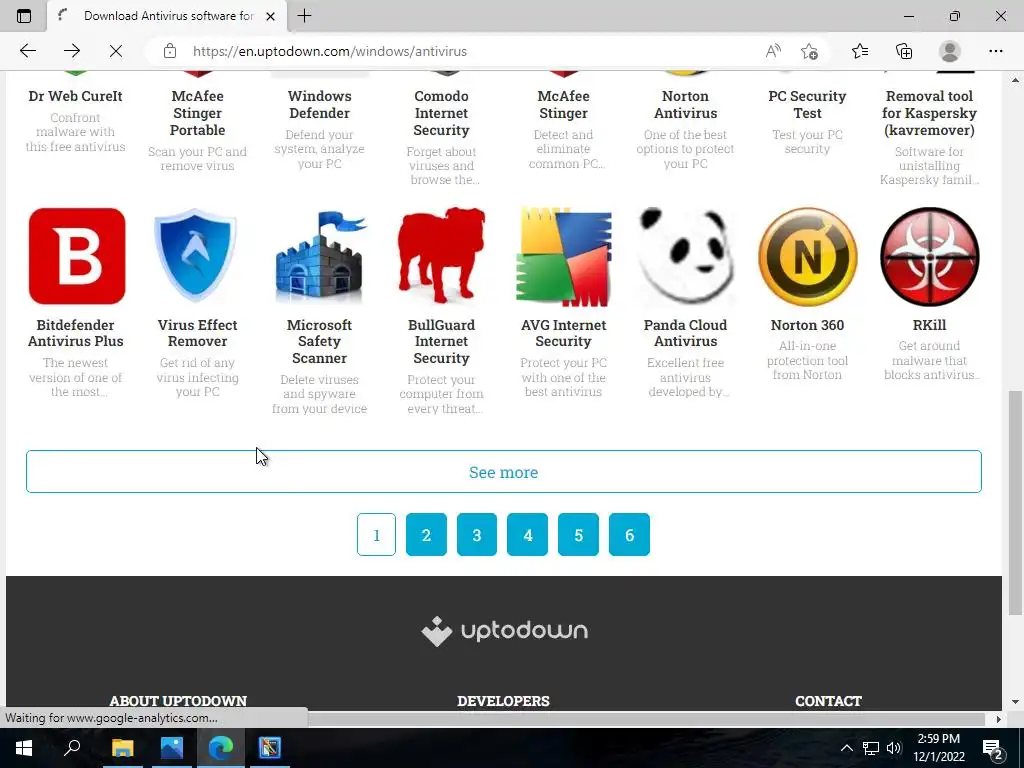The width and height of the screenshot is (1024, 768).
Task: Open the RKill biohazard icon
Action: pyautogui.click(x=929, y=256)
